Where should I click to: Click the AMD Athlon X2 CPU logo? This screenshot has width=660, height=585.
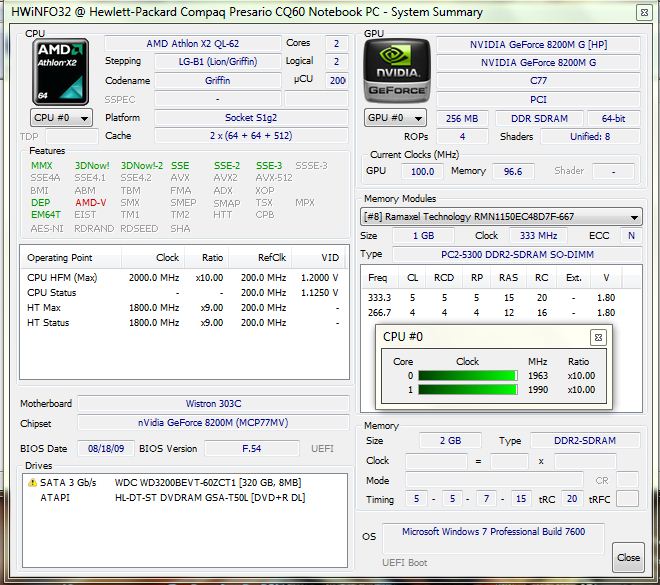click(x=61, y=72)
